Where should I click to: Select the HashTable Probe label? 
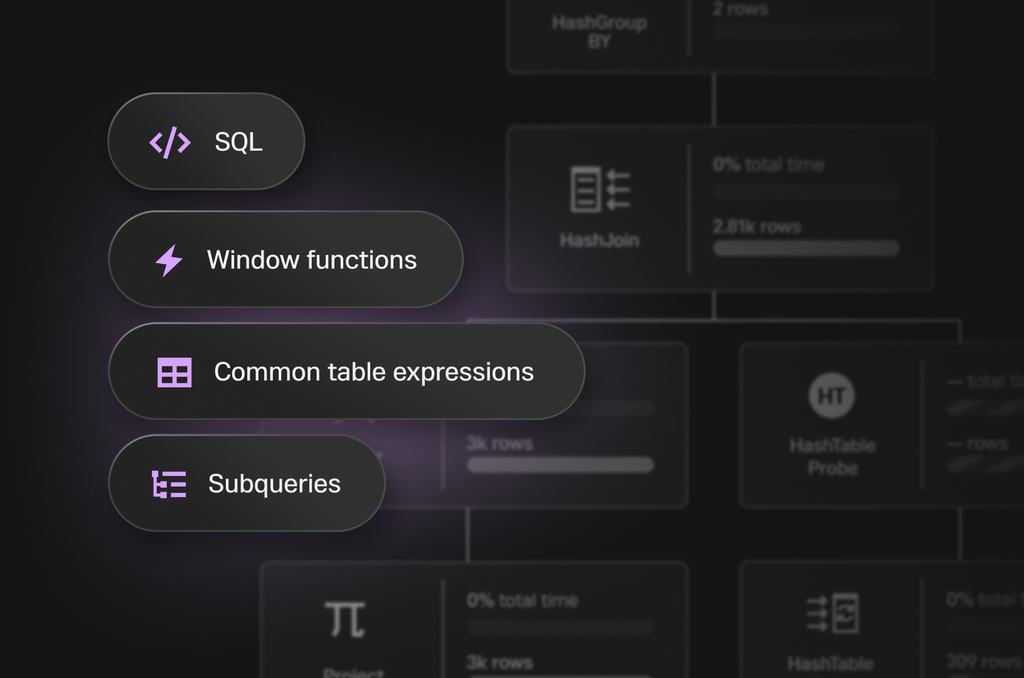(x=832, y=456)
